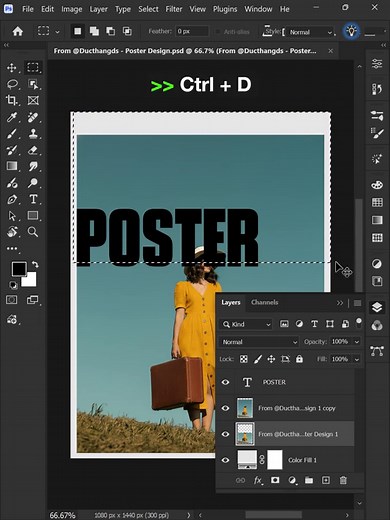This screenshot has width=390, height=520.
Task: Swap foreground and background colors
Action: (35, 265)
